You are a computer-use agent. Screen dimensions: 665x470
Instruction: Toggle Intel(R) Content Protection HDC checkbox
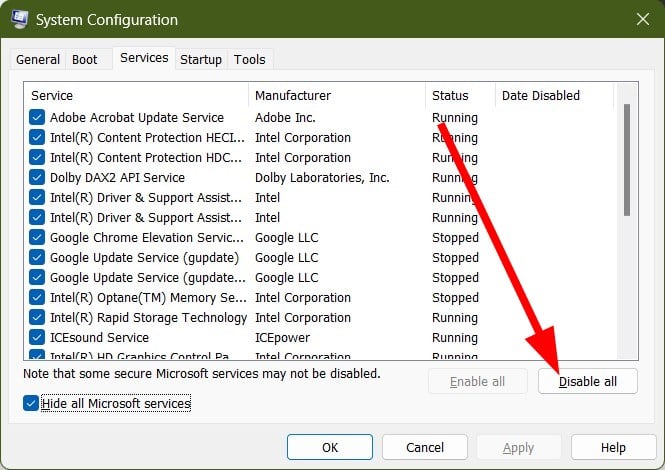coord(37,157)
